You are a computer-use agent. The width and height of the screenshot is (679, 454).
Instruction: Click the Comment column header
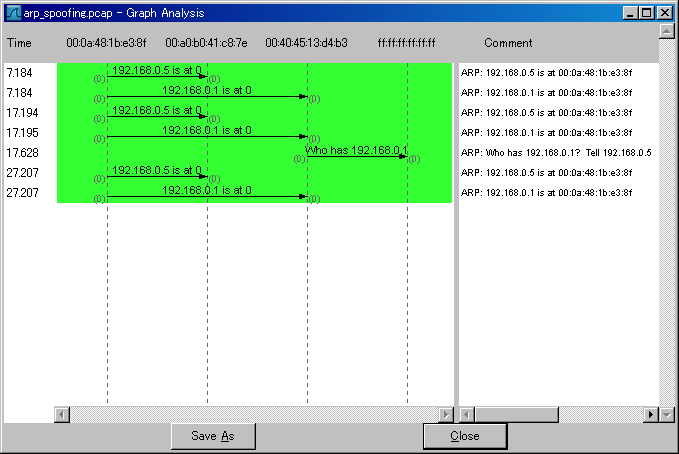click(x=508, y=44)
